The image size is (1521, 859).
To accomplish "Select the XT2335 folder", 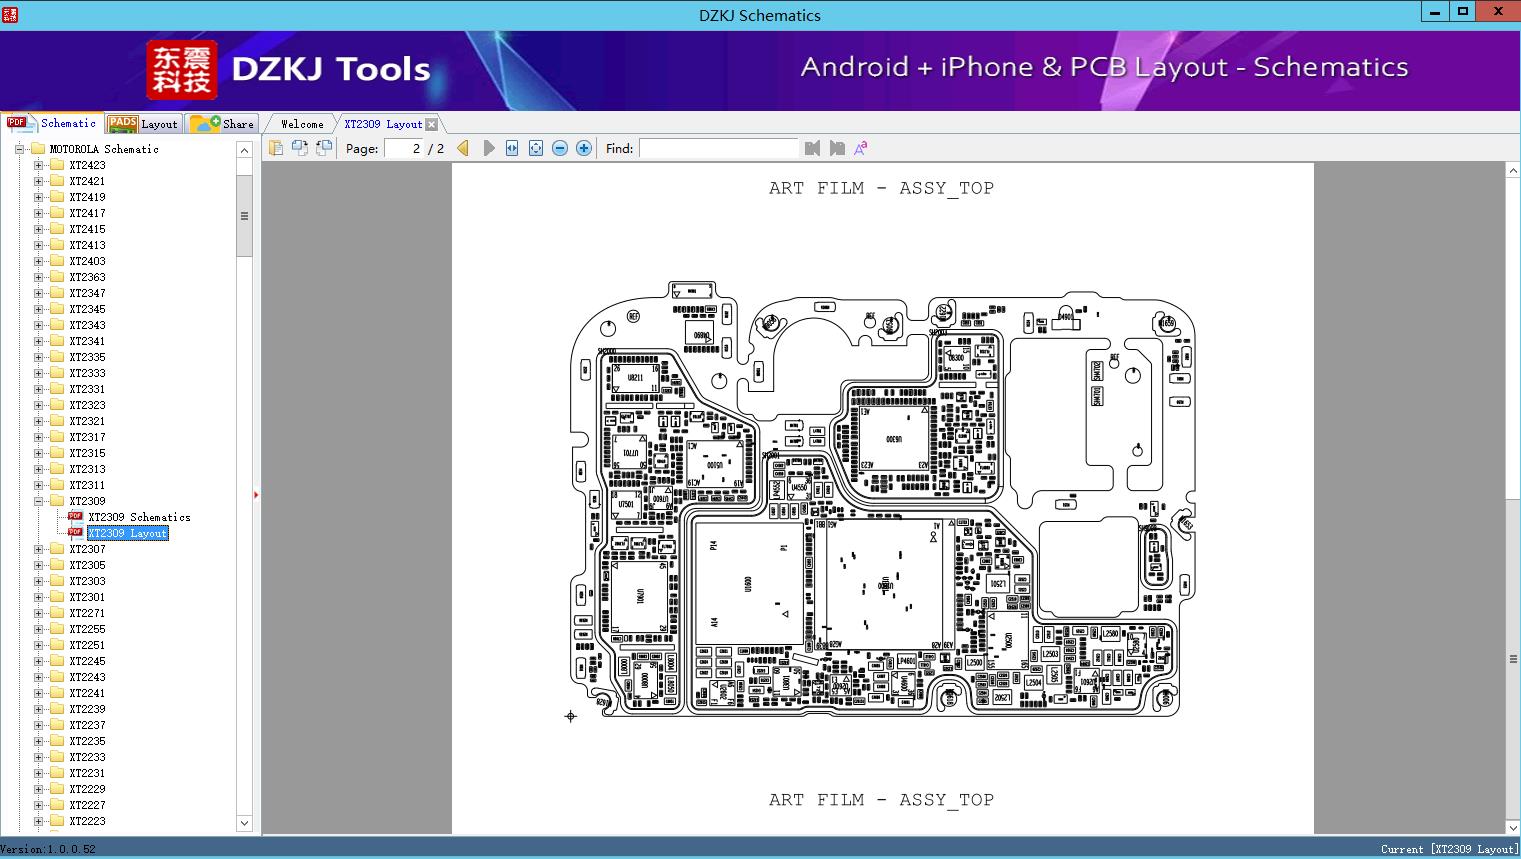I will [87, 357].
